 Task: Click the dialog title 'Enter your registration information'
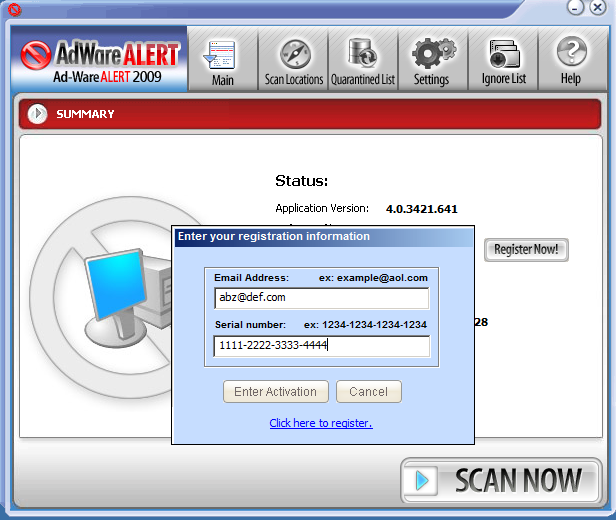click(x=274, y=236)
